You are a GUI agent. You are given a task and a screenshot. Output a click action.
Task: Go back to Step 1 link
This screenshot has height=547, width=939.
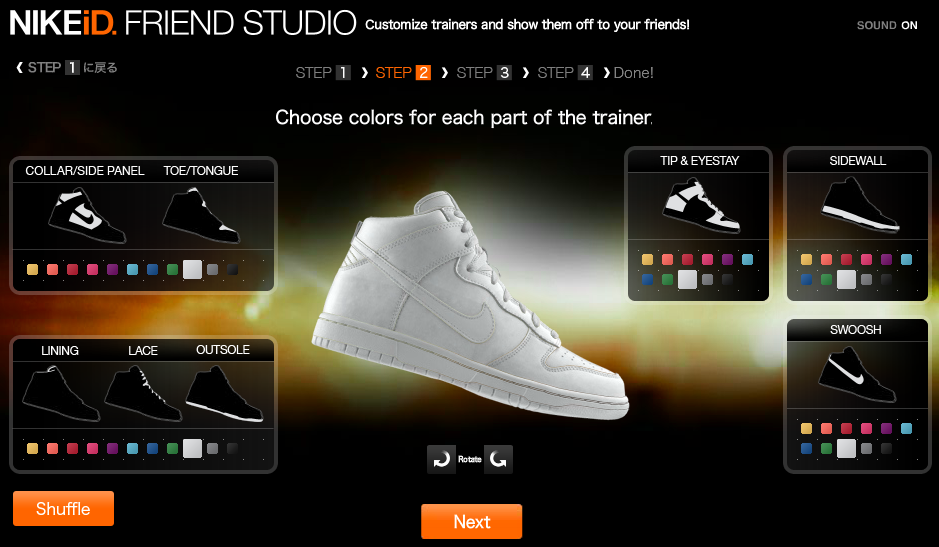coord(66,68)
